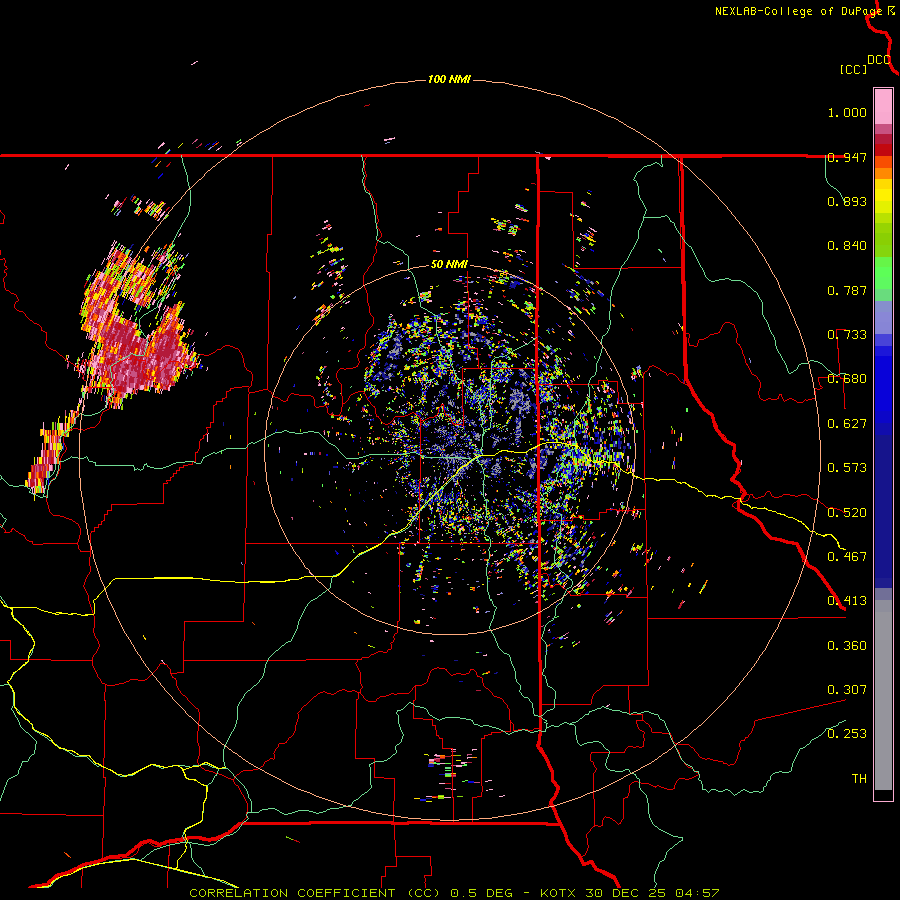Click the DCC label above color bar
The height and width of the screenshot is (900, 900).
tap(879, 60)
